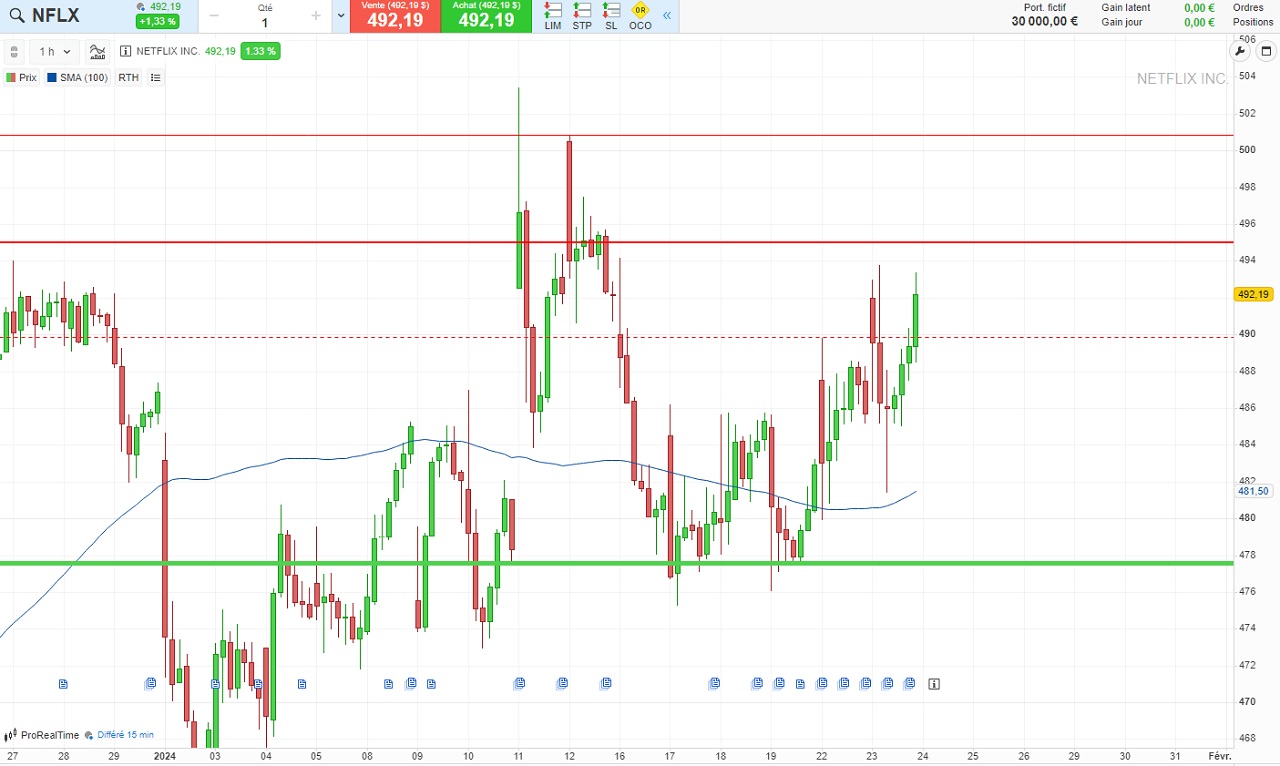Click the 2024 label on time axis
The image size is (1280, 766).
tap(165, 756)
